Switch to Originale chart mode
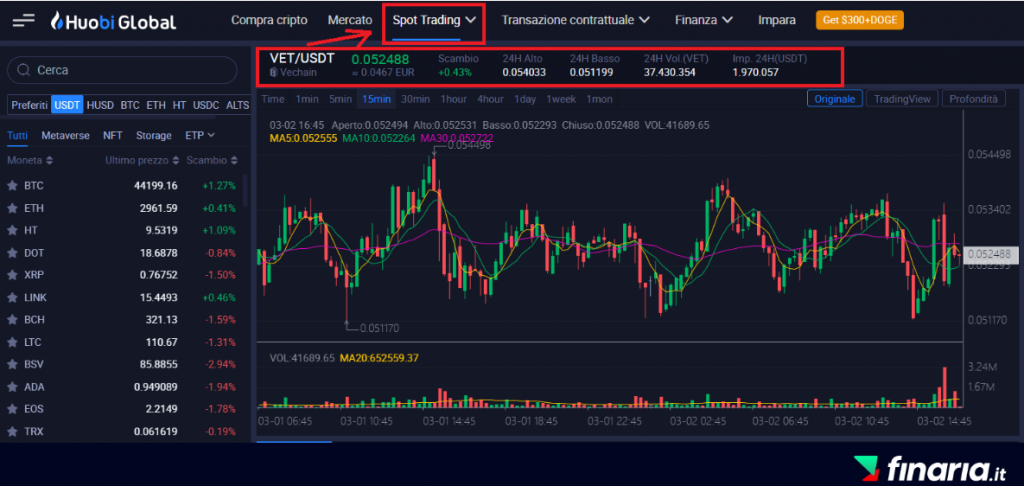Image resolution: width=1024 pixels, height=486 pixels. tap(835, 99)
